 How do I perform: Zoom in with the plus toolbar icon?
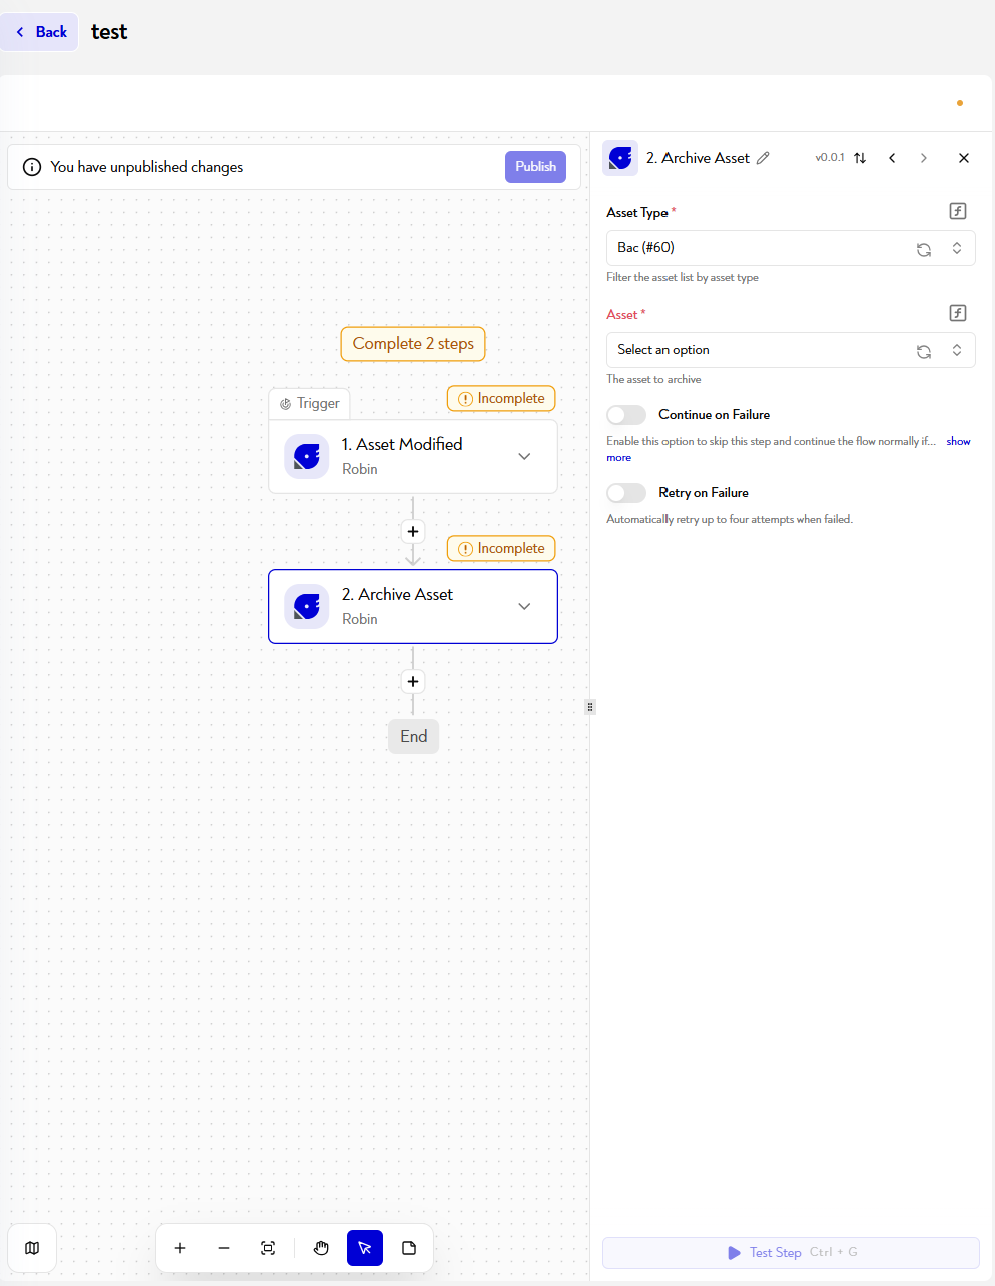(180, 1248)
